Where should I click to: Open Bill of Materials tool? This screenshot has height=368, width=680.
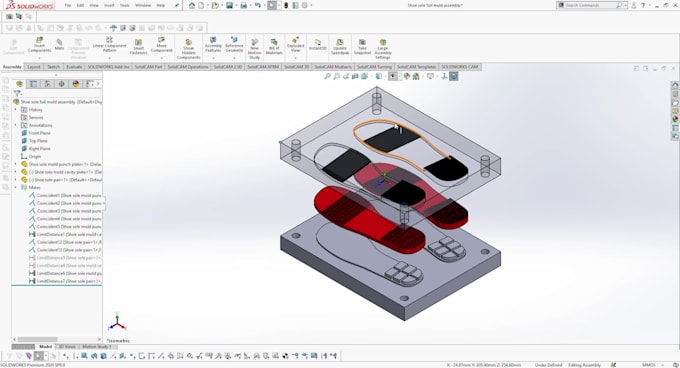click(x=274, y=47)
